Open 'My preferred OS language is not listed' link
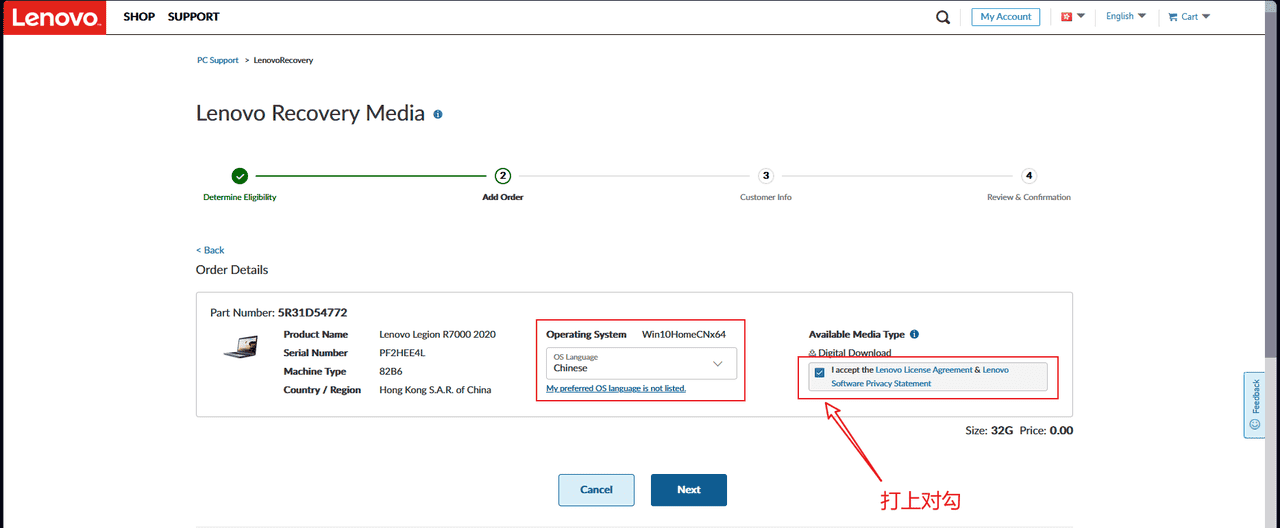The width and height of the screenshot is (1280, 528). tap(616, 388)
